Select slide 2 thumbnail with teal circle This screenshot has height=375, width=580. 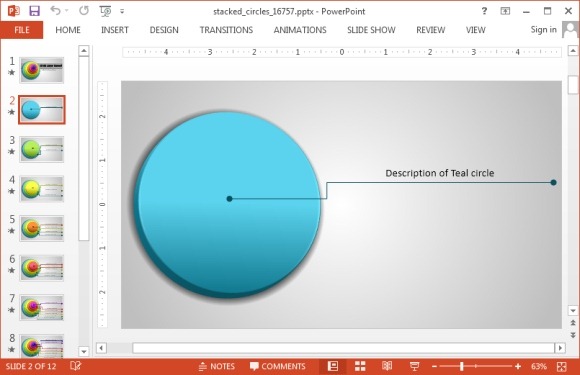(x=42, y=109)
